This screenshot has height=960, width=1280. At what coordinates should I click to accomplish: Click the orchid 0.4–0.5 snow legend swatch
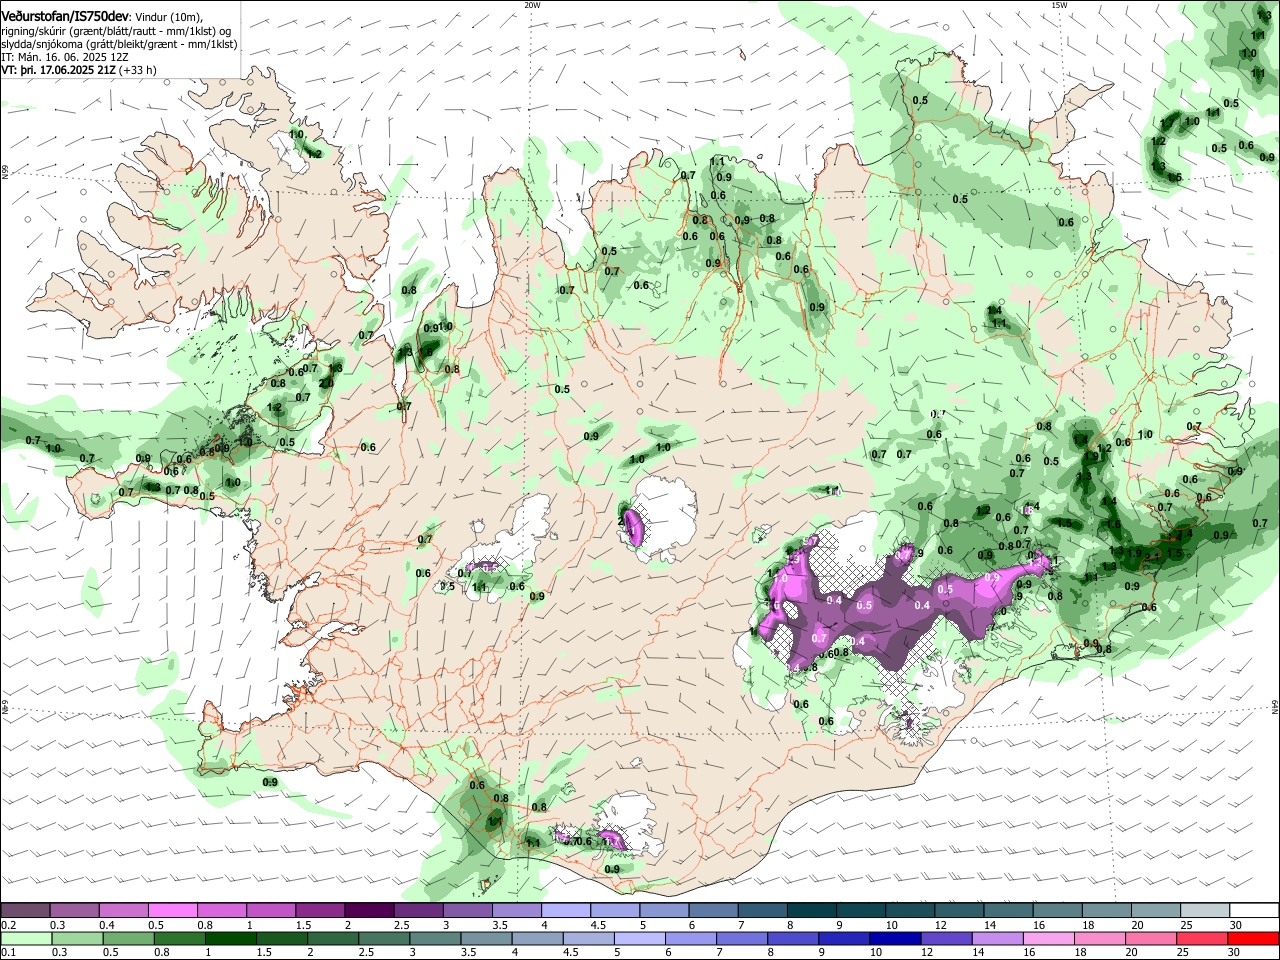click(x=123, y=911)
